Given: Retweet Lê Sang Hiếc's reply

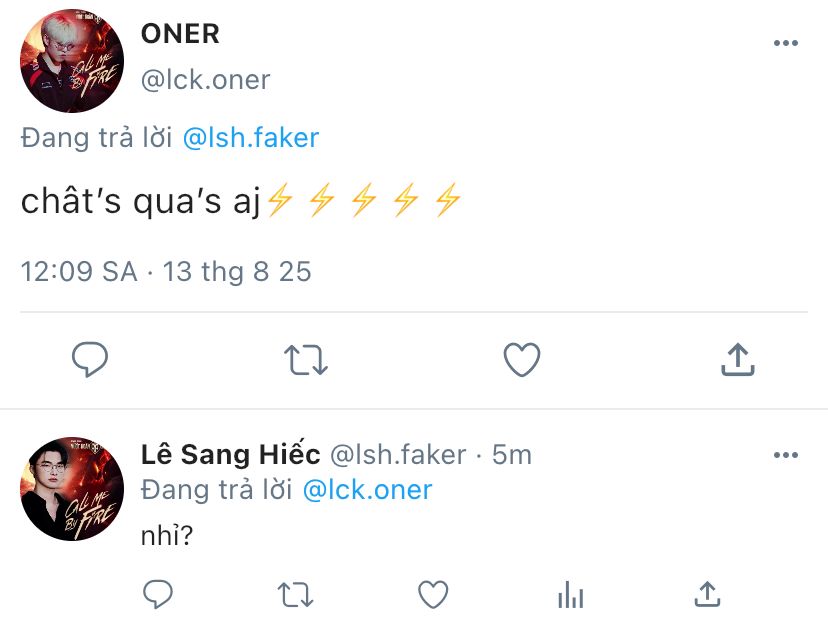Looking at the screenshot, I should pos(294,595).
